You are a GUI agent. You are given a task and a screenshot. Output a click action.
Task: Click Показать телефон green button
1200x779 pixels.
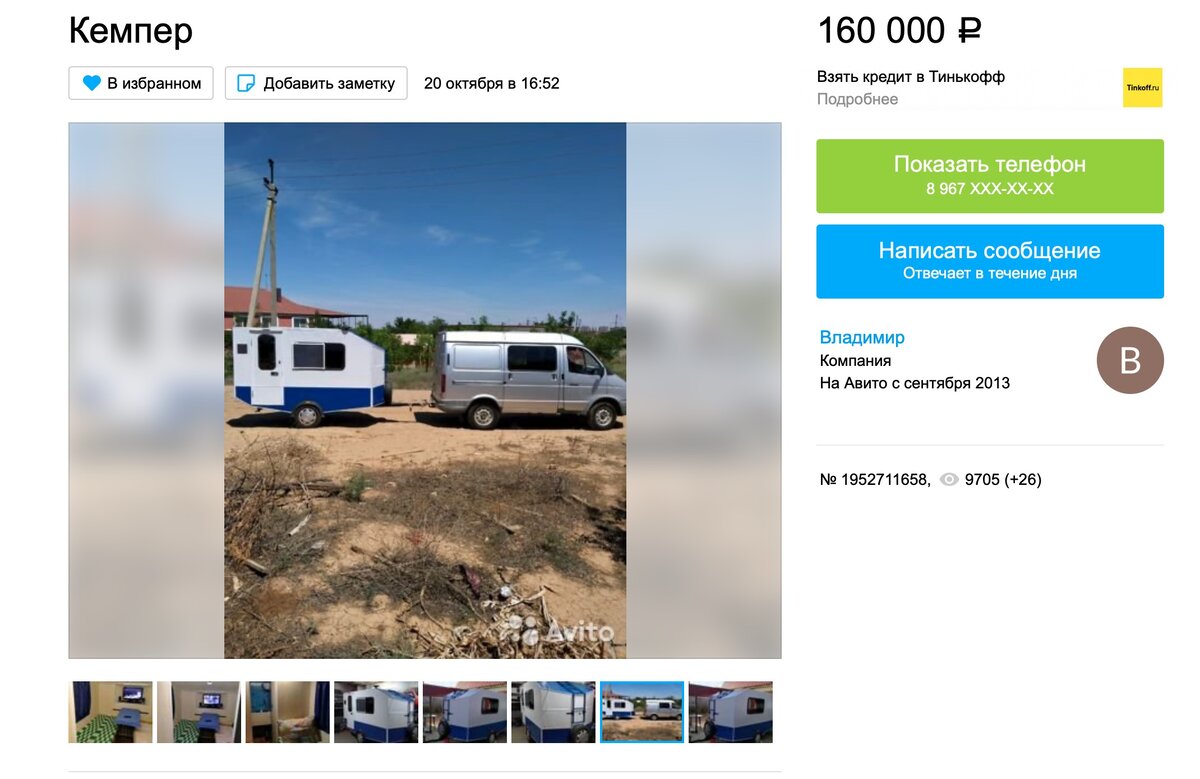pos(990,176)
